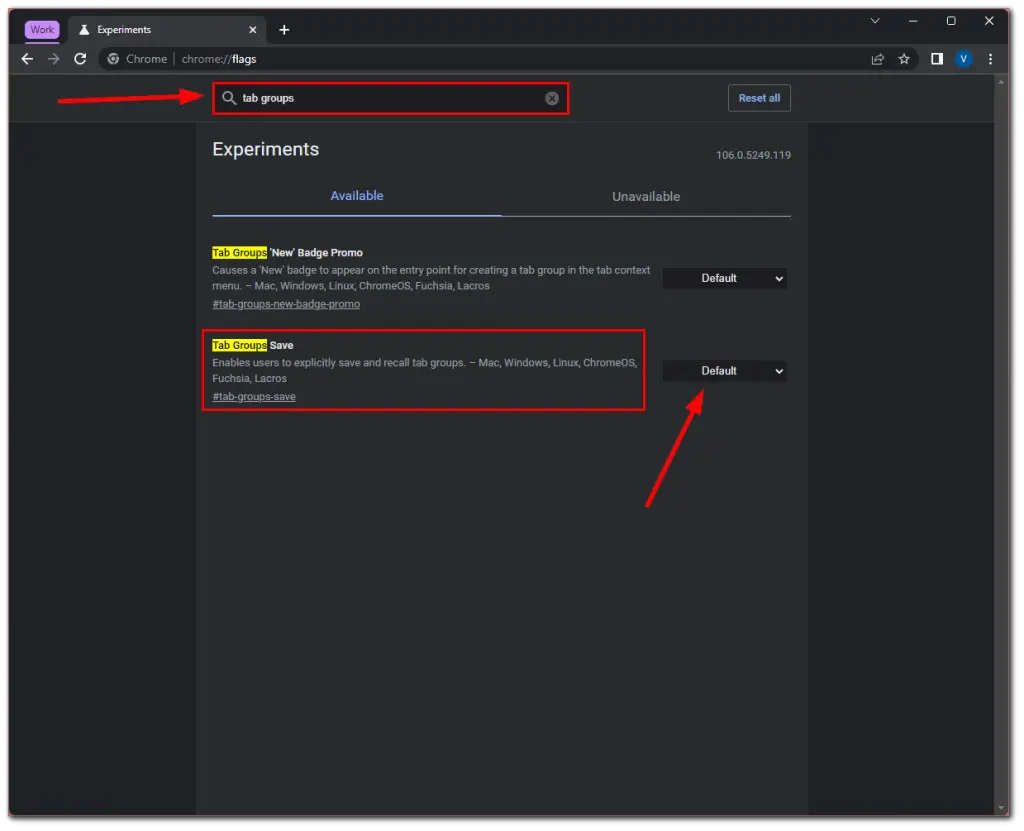
Task: Clear the search with the circled X
Action: (x=551, y=98)
